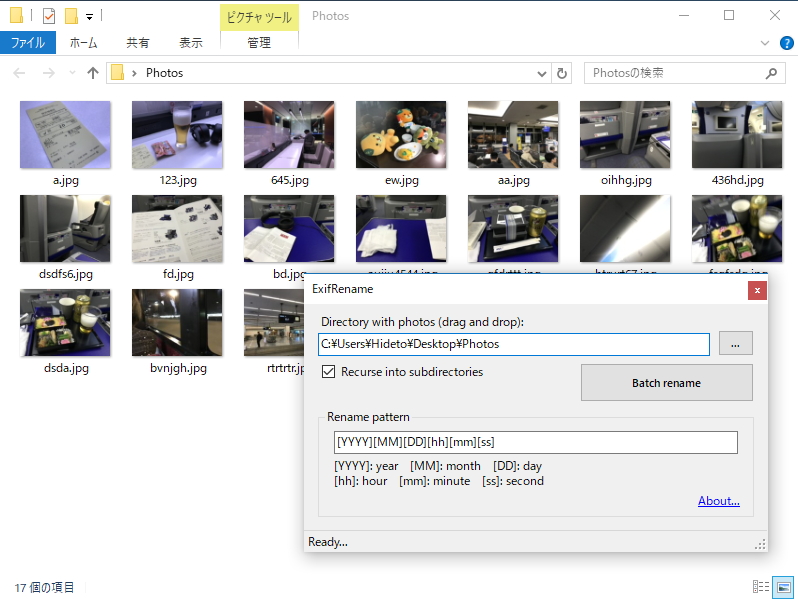Minimize the Photos Explorer window
The image size is (798, 599).
pos(684,16)
